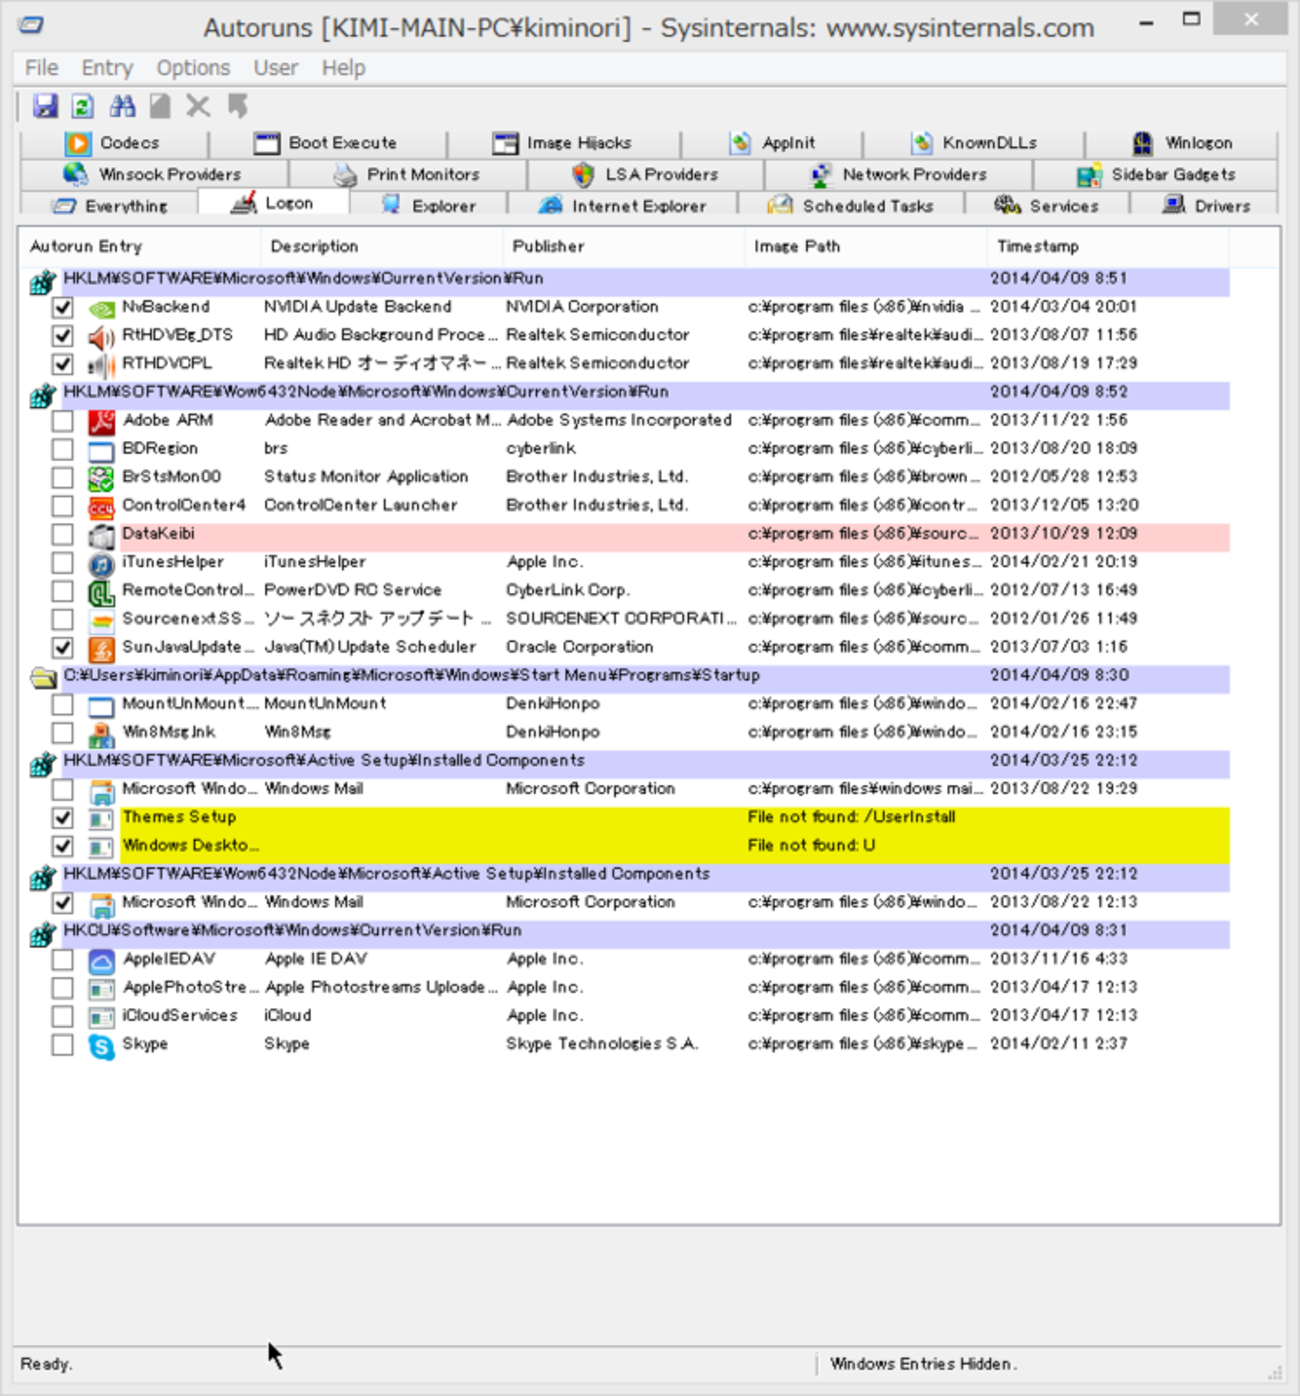The width and height of the screenshot is (1300, 1396).
Task: Click the Refresh toolbar icon
Action: point(83,106)
